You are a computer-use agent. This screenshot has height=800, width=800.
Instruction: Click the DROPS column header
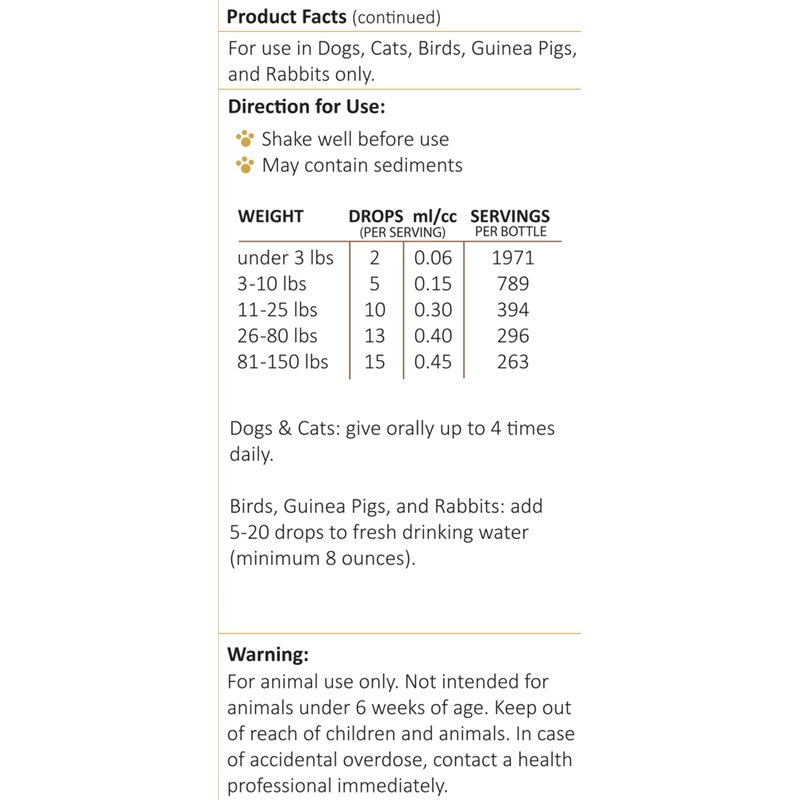tap(375, 216)
